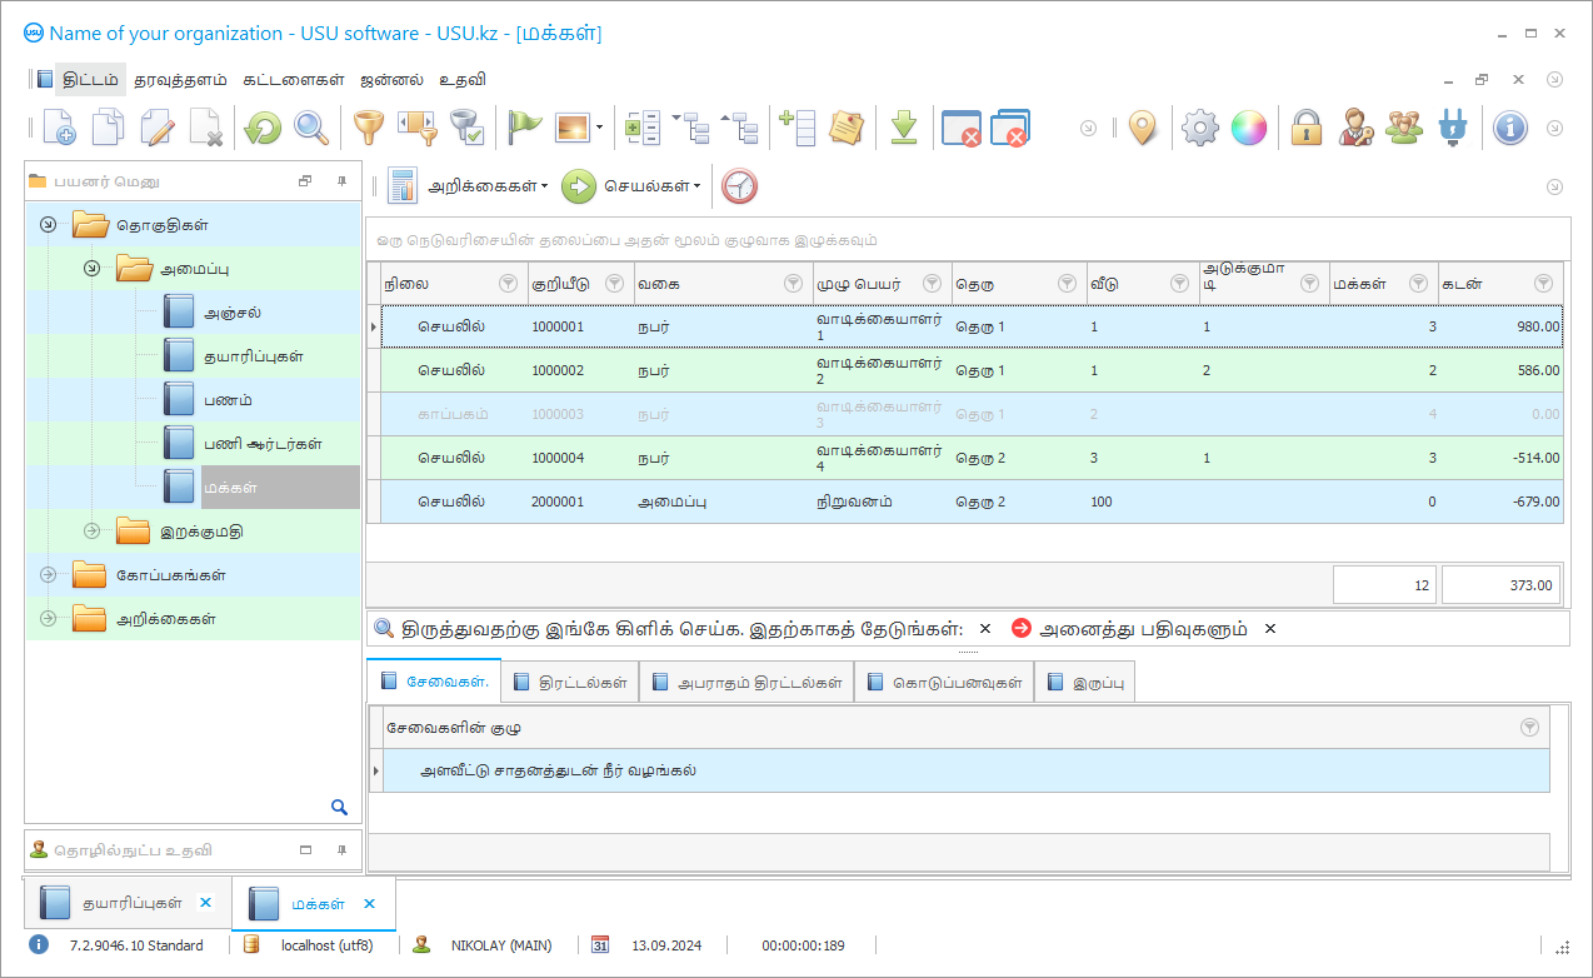Expand the அறிக்கைகள் tree folder
Viewport: 1593px width, 978px height.
click(48, 619)
